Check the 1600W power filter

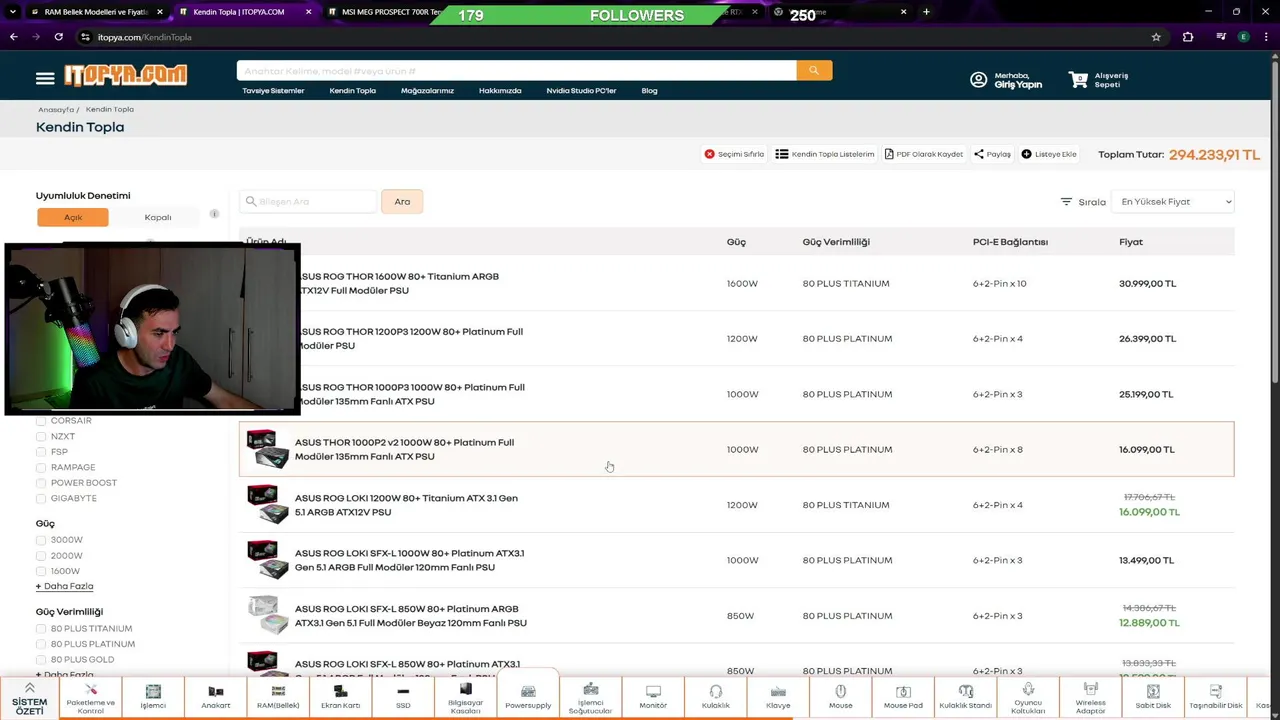41,571
